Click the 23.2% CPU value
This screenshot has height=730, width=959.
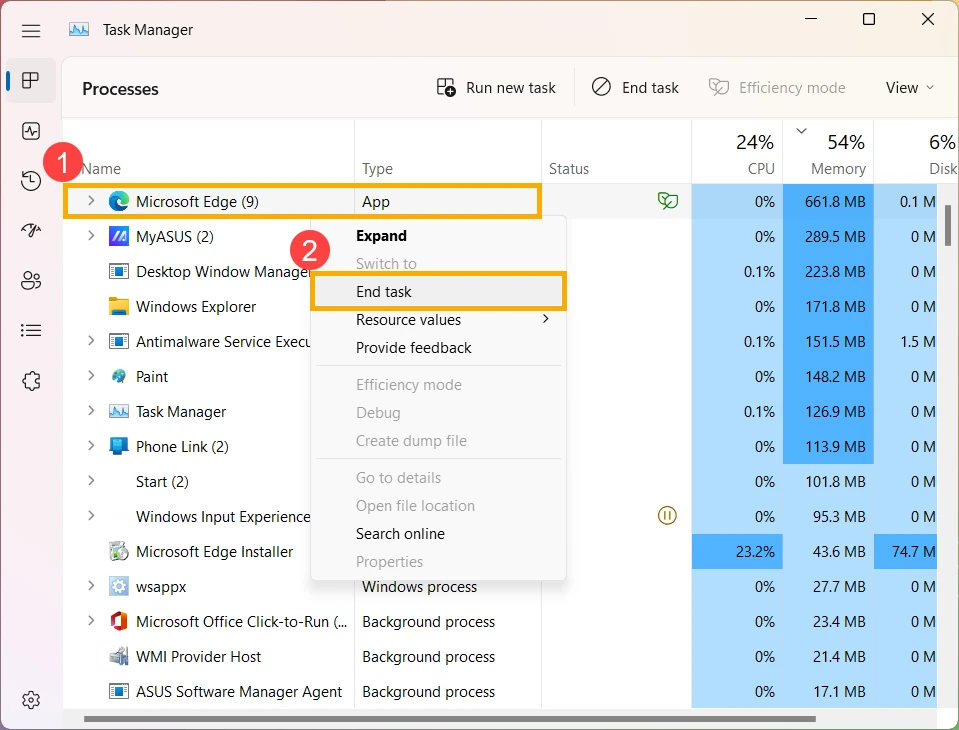pyautogui.click(x=755, y=551)
